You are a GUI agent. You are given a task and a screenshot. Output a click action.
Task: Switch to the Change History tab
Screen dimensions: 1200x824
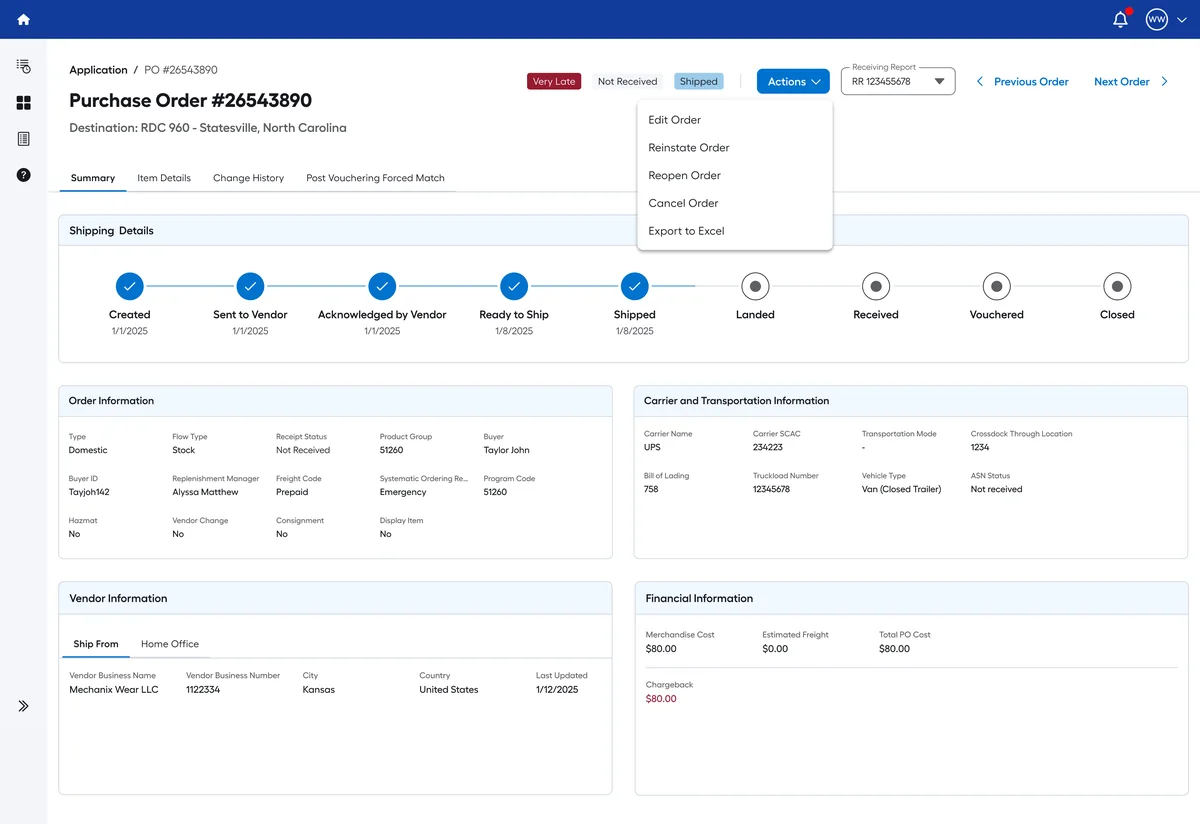(x=248, y=178)
